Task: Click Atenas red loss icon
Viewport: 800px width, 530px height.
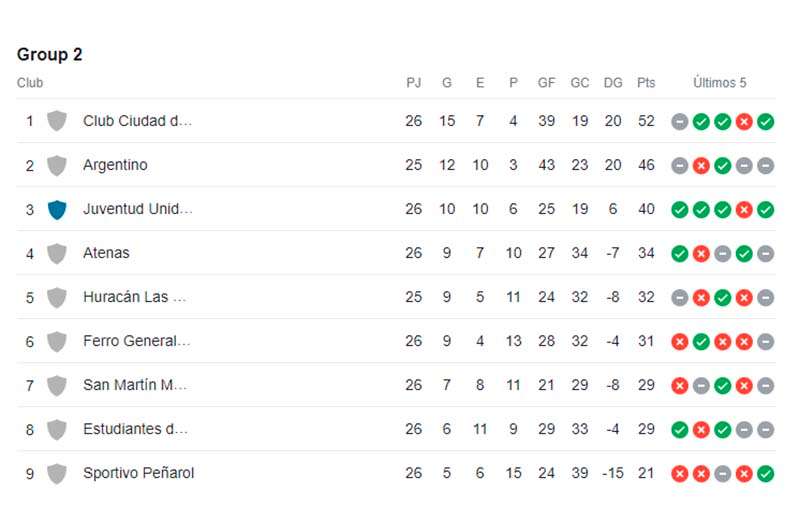Action: click(x=701, y=254)
